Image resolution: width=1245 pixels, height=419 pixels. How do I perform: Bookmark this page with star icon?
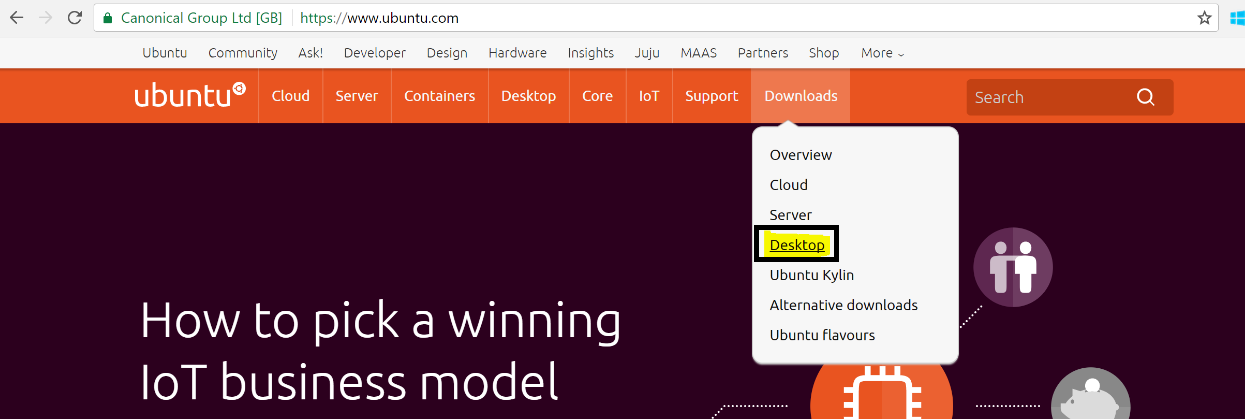tap(1204, 18)
